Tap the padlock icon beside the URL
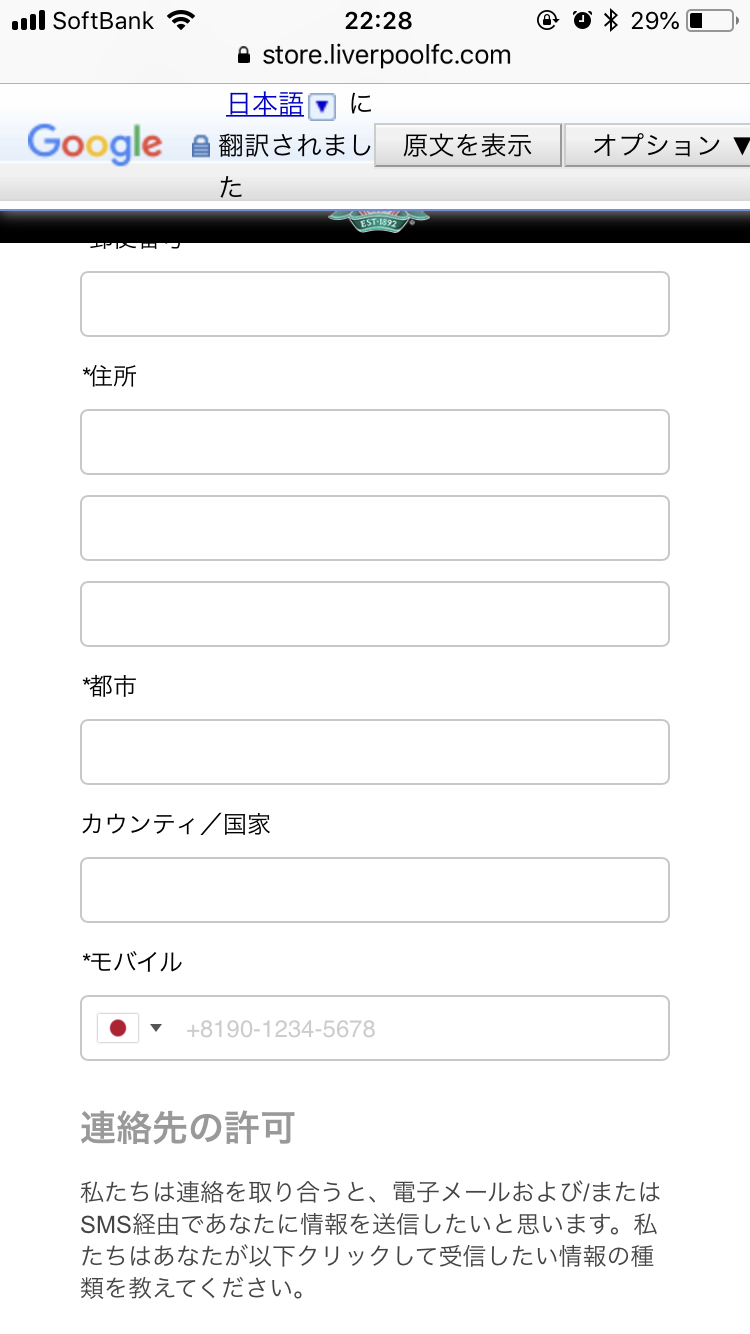Screen dimensions: 750x1334 pyautogui.click(x=242, y=54)
